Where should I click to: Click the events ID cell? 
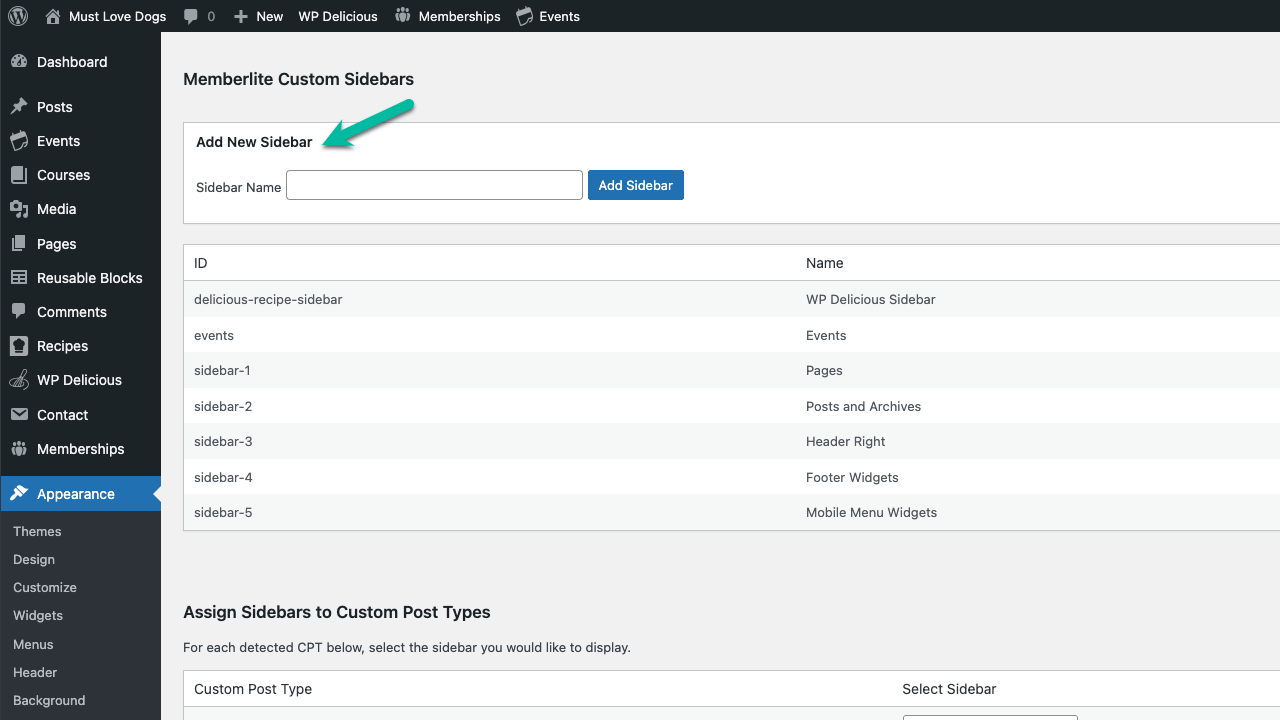[214, 335]
